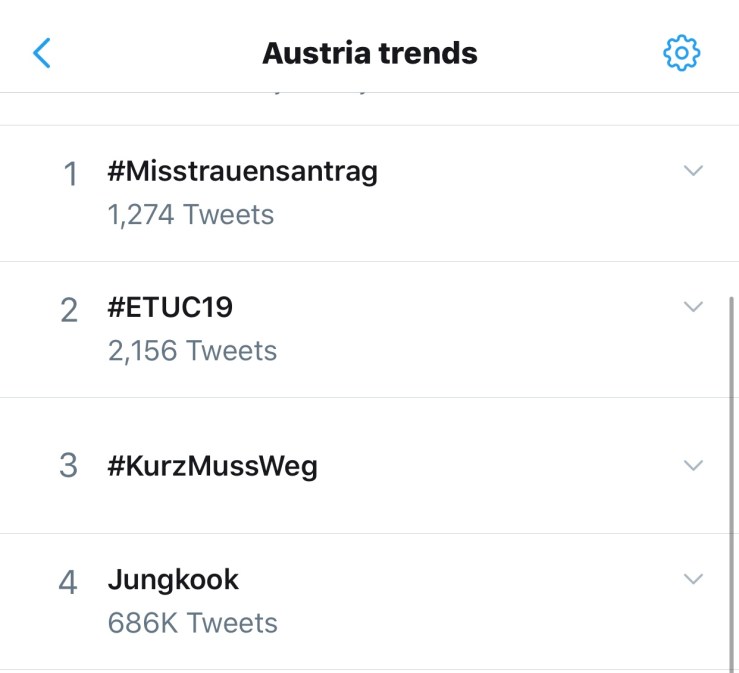The image size is (739, 673).
Task: Open trends settings via gear icon
Action: point(682,53)
